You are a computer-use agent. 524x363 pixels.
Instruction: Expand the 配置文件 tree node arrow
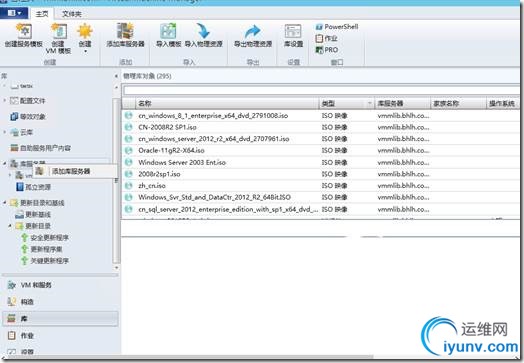[5, 100]
